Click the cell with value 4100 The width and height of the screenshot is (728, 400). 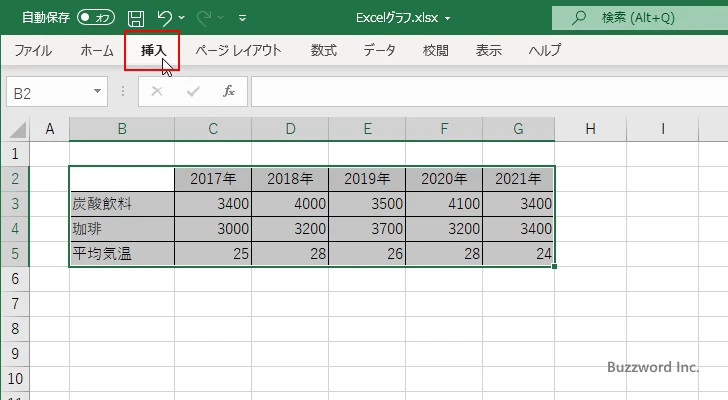(444, 204)
